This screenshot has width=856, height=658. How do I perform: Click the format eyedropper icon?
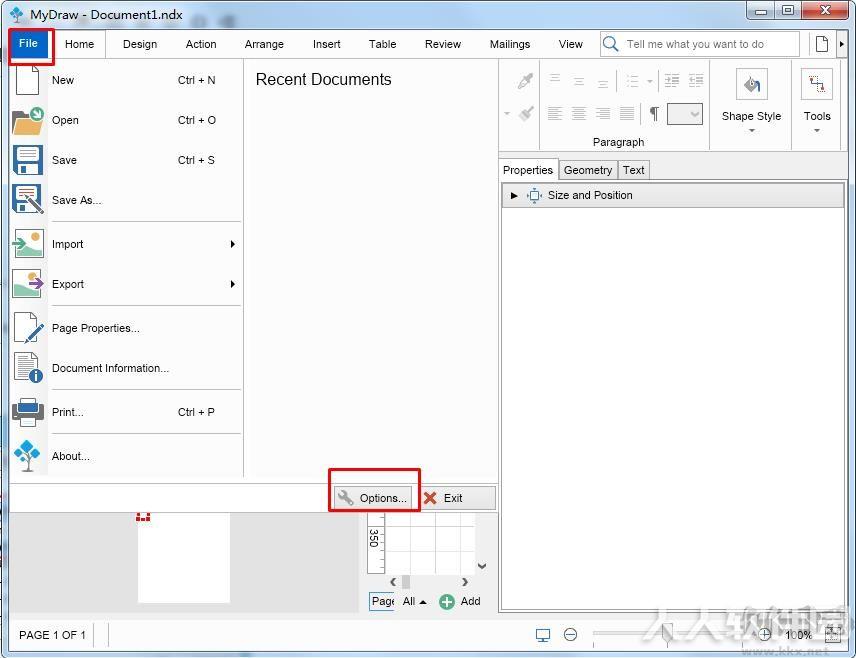coord(525,81)
